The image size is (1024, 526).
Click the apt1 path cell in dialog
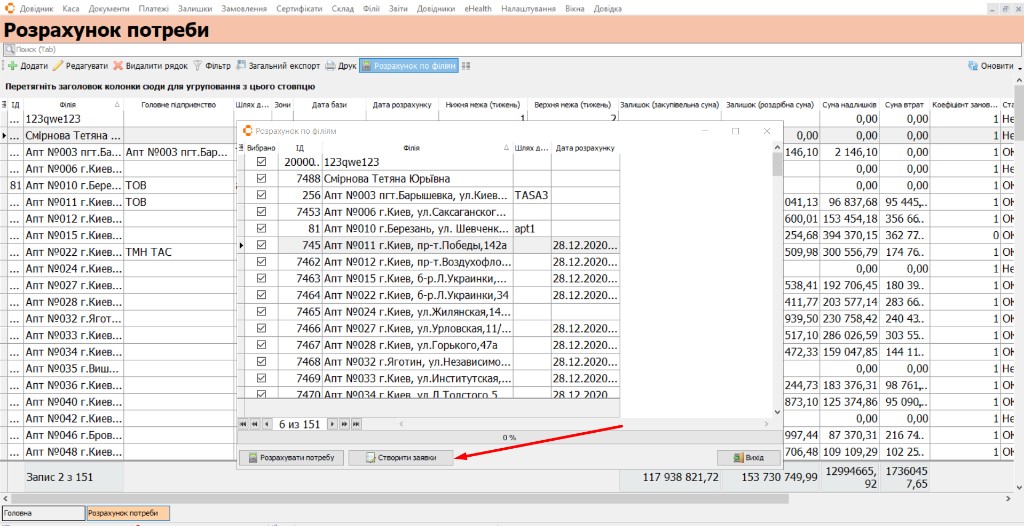(532, 228)
